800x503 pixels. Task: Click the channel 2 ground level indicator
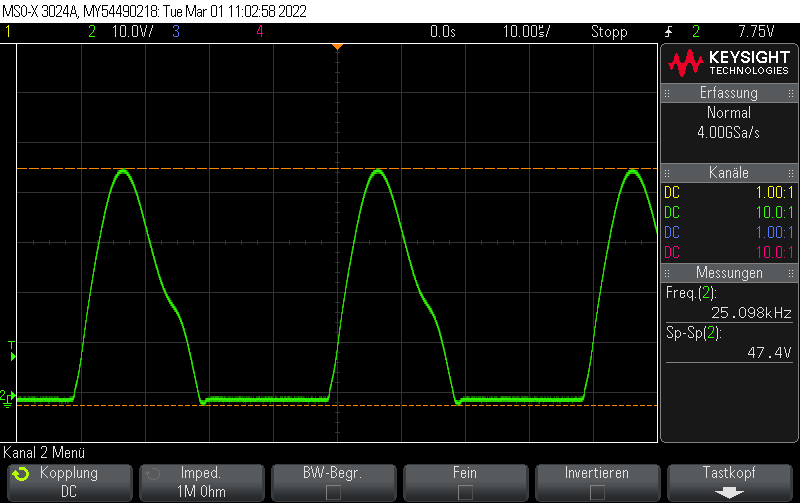[x=7, y=398]
